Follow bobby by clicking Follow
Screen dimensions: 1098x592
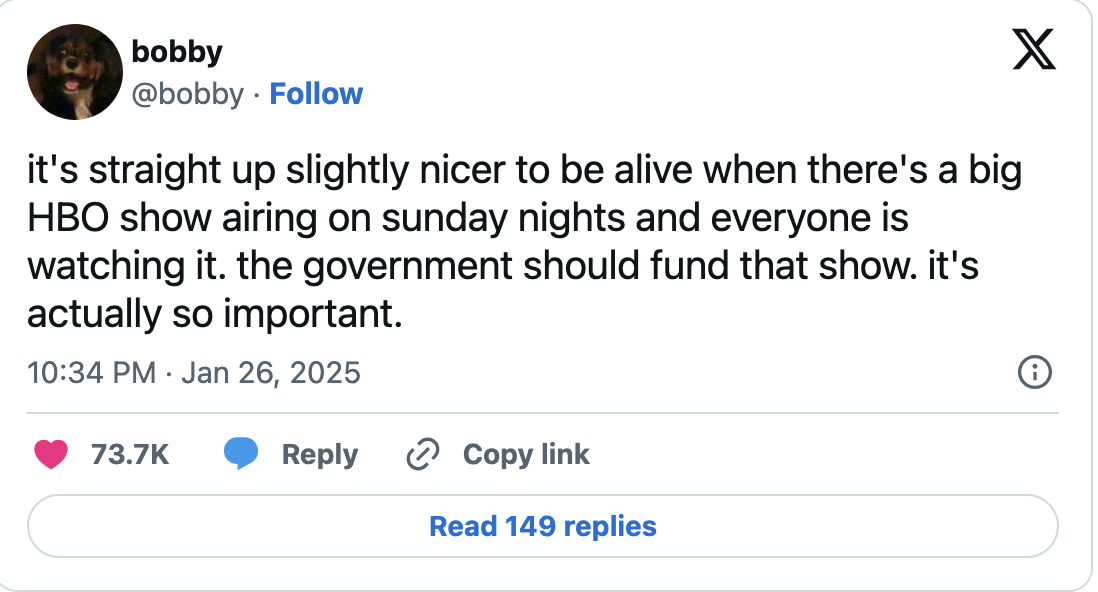tap(317, 93)
